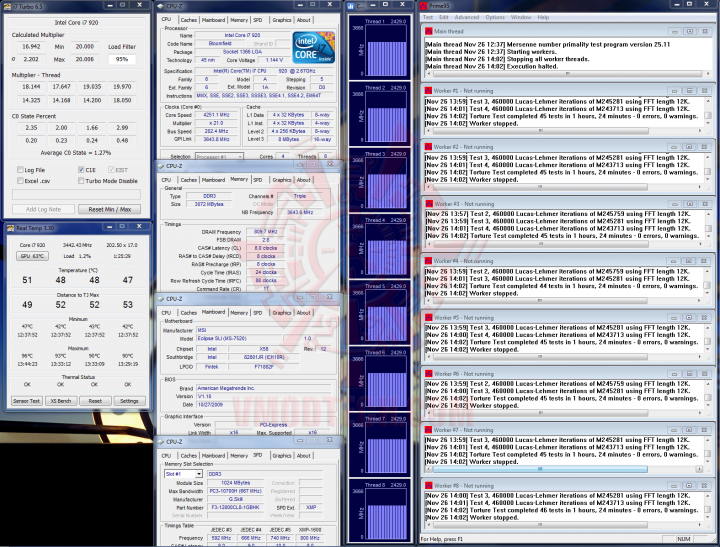
Task: Click Worker #7 horizontal scrollbar thumb
Action: (540, 469)
